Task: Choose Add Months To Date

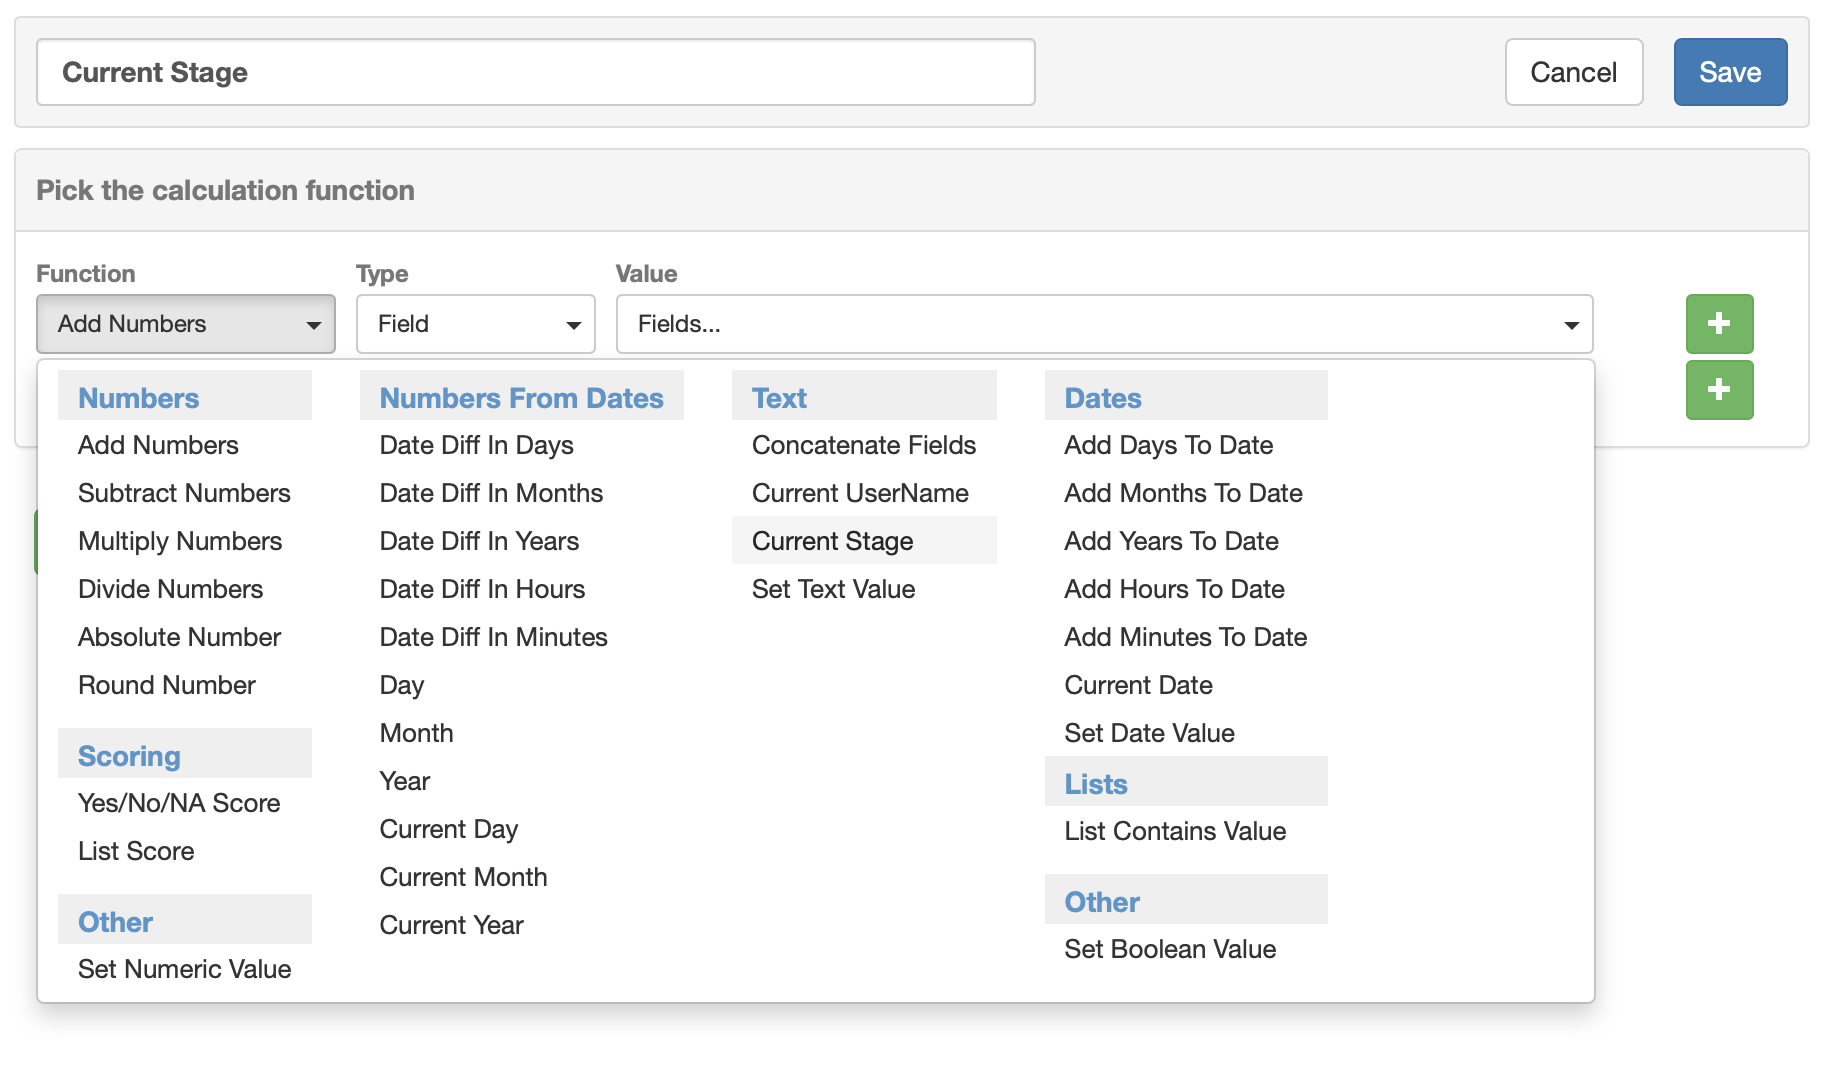Action: 1183,493
